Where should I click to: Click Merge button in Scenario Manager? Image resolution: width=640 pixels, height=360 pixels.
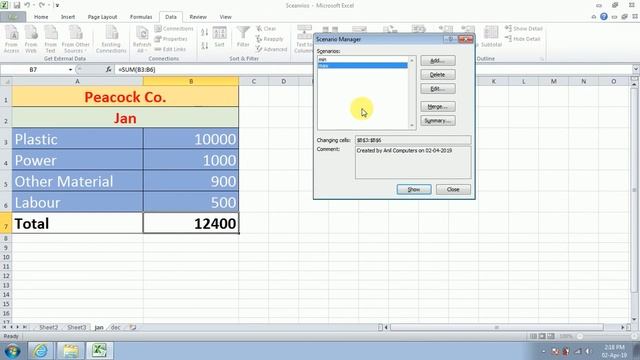coord(438,107)
